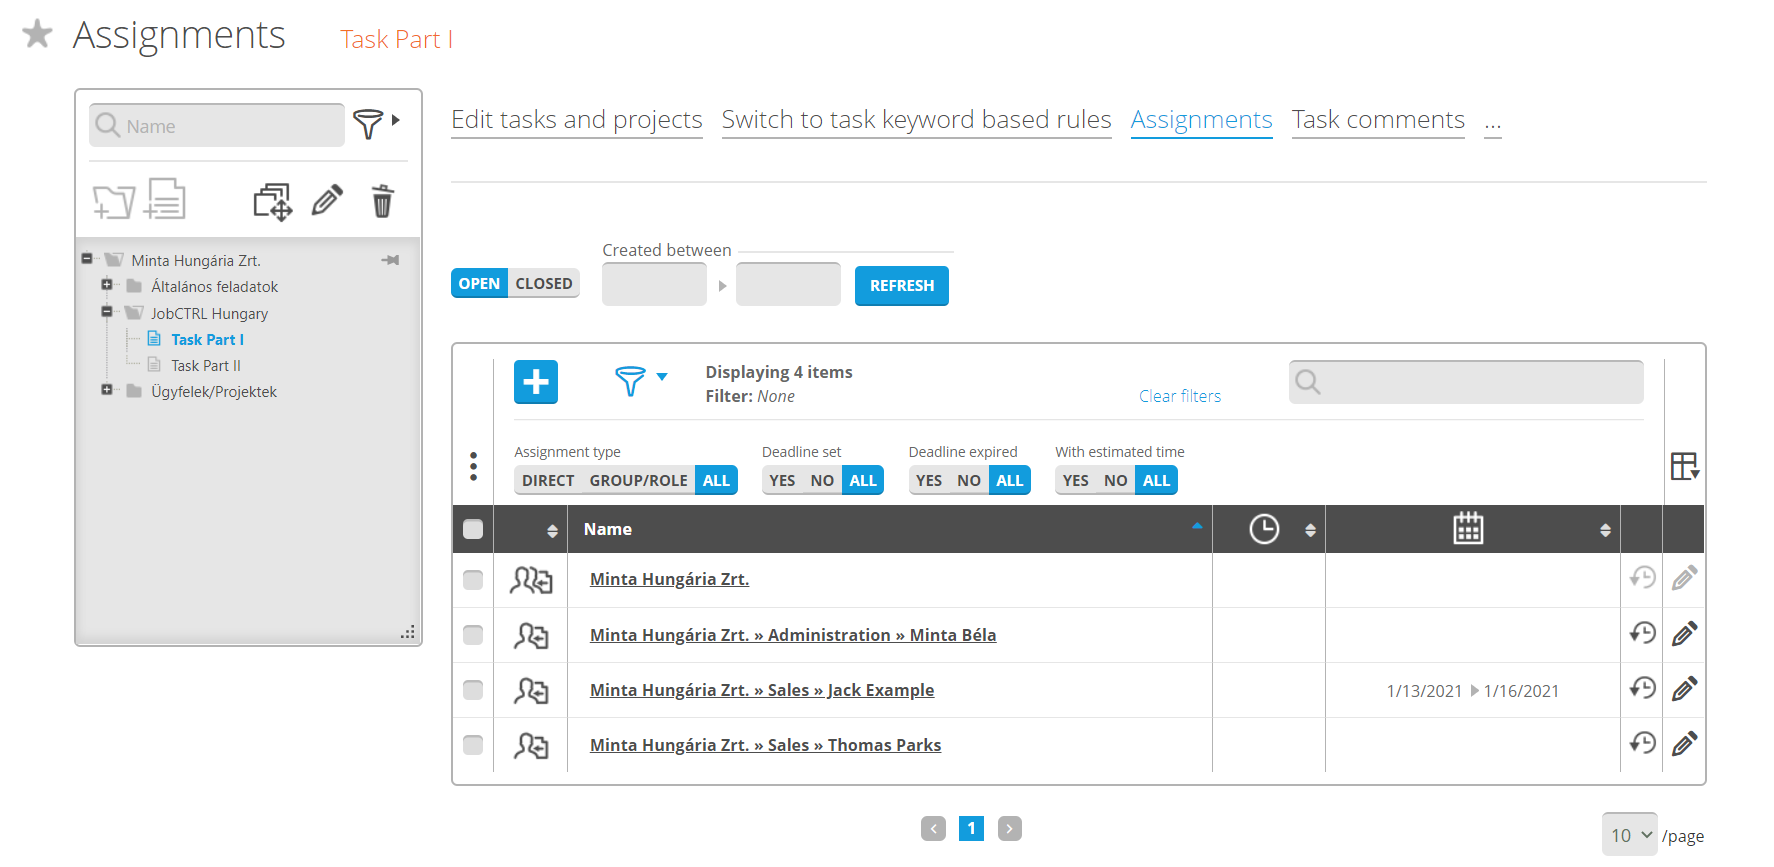The image size is (1774, 867).
Task: Click the duplicate task icon in left toolbar
Action: pyautogui.click(x=272, y=201)
